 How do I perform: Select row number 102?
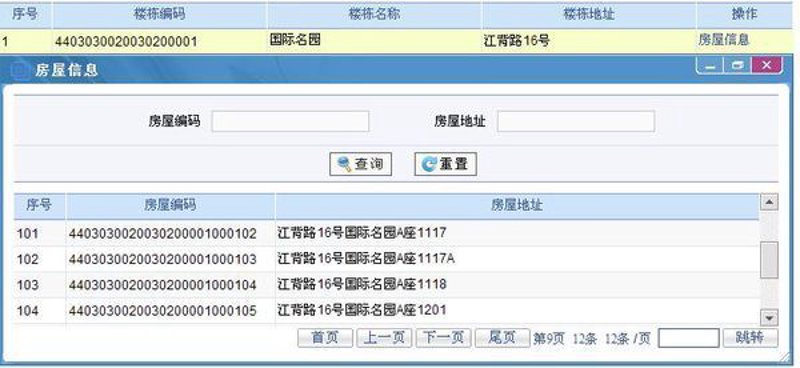pyautogui.click(x=28, y=259)
